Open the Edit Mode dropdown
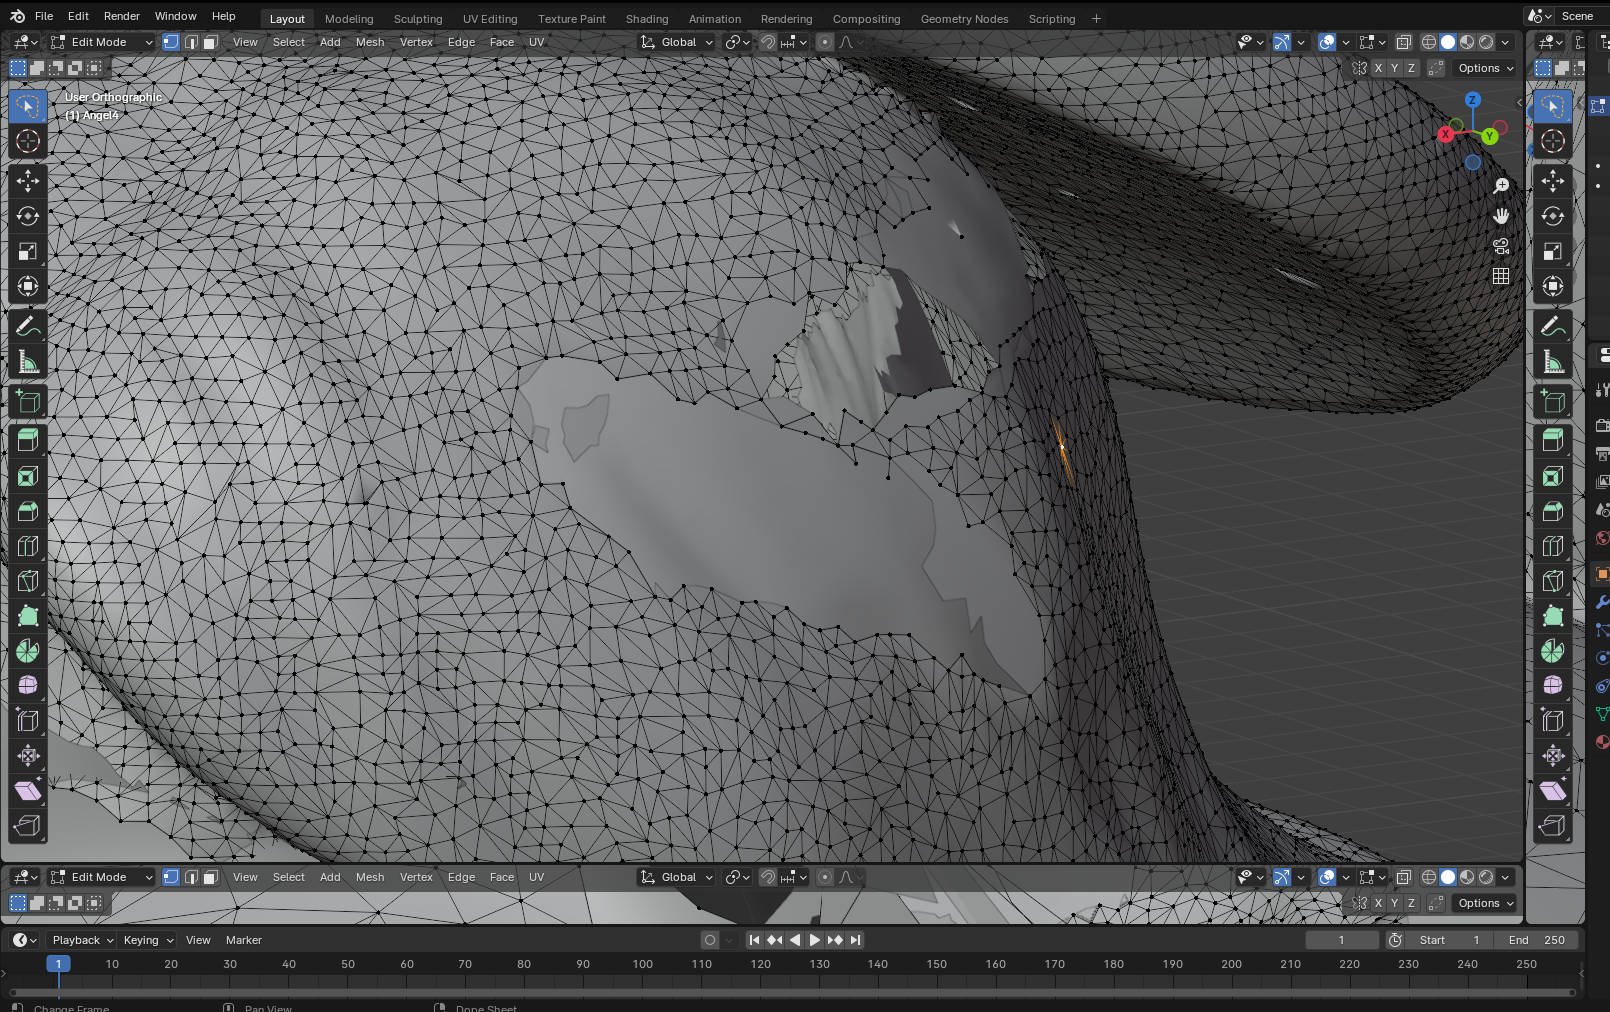 [101, 42]
